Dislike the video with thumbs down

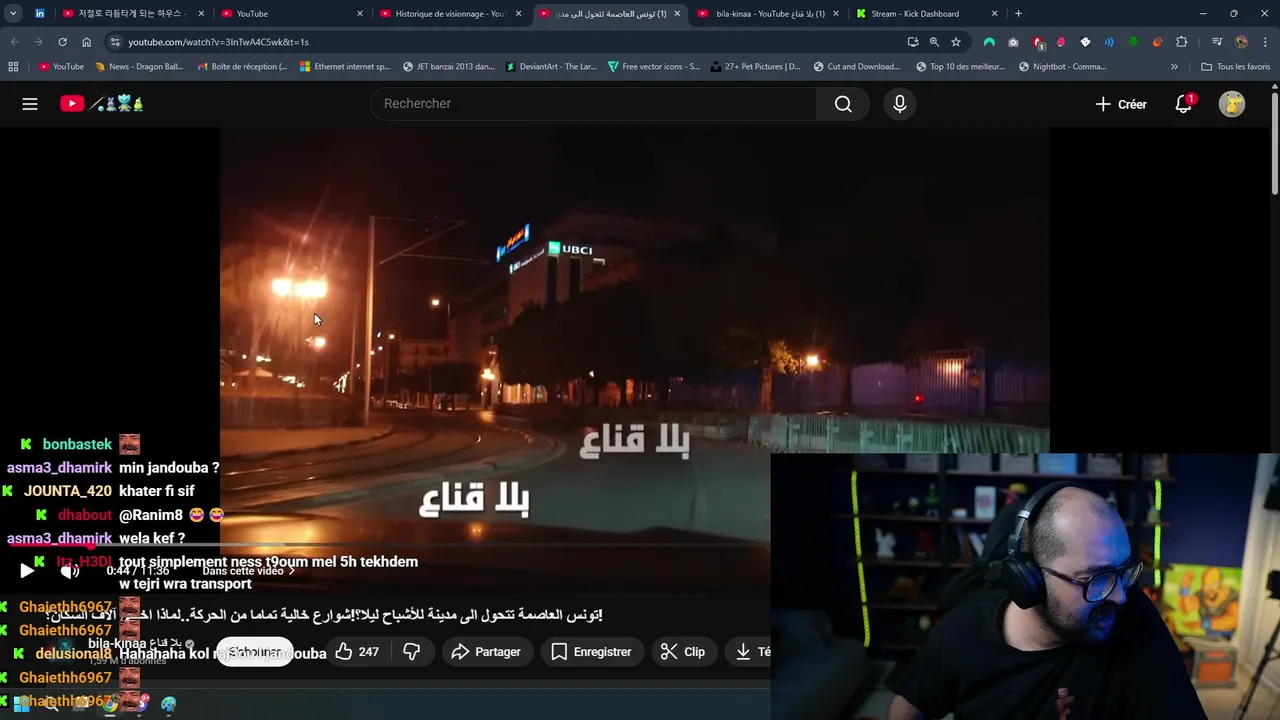pyautogui.click(x=411, y=652)
